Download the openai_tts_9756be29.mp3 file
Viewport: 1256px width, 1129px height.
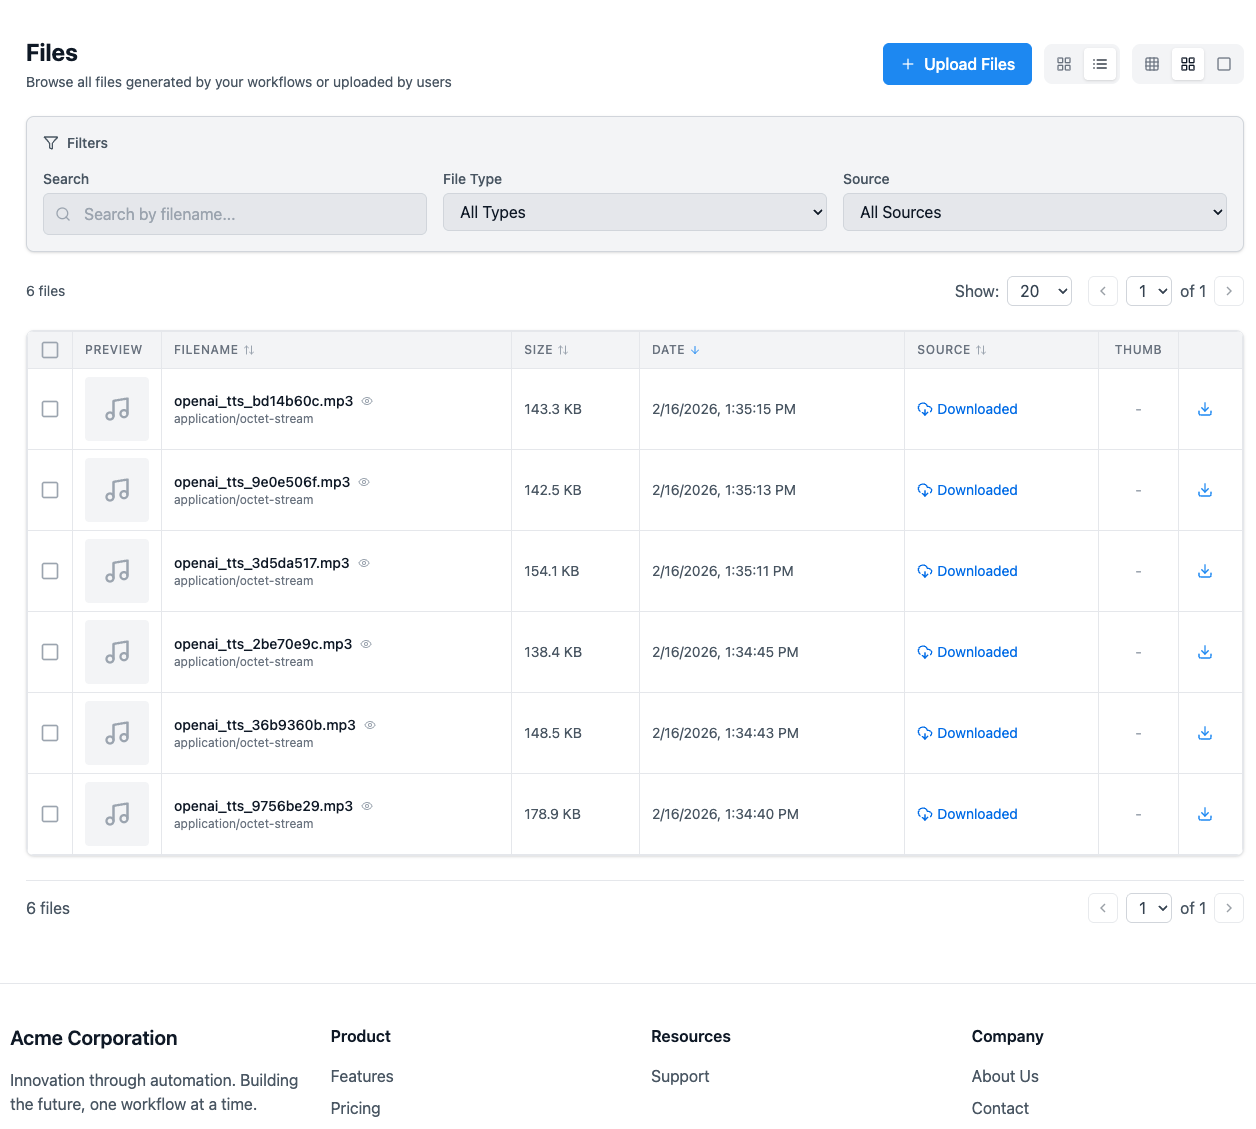tap(1205, 814)
